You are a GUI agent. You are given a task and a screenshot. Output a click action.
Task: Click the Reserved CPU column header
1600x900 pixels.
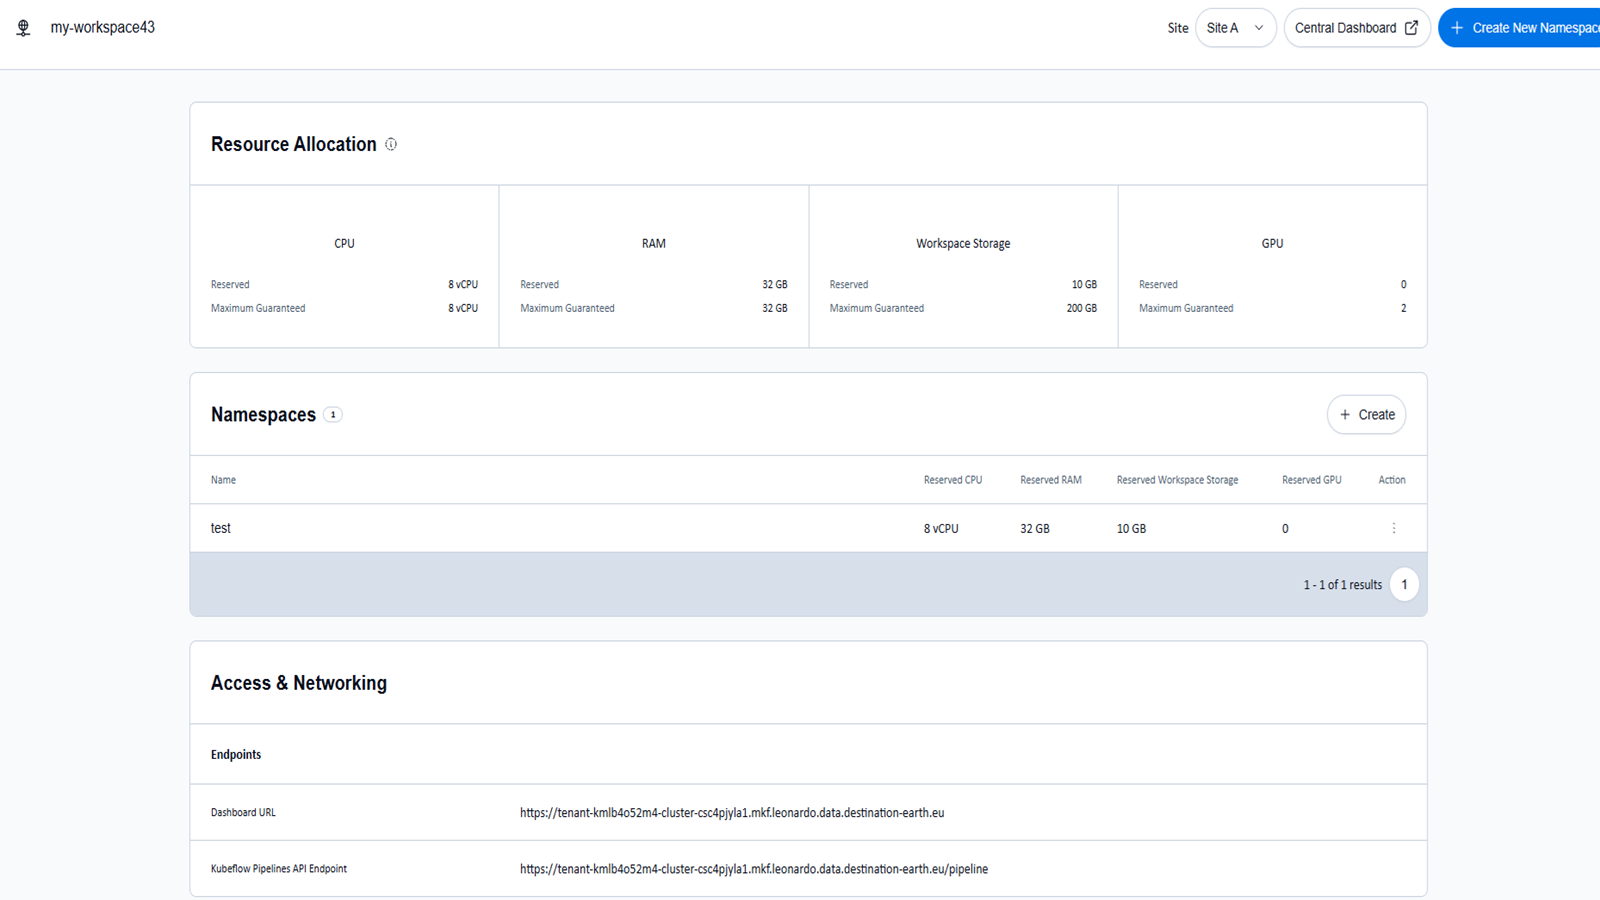pyautogui.click(x=953, y=480)
